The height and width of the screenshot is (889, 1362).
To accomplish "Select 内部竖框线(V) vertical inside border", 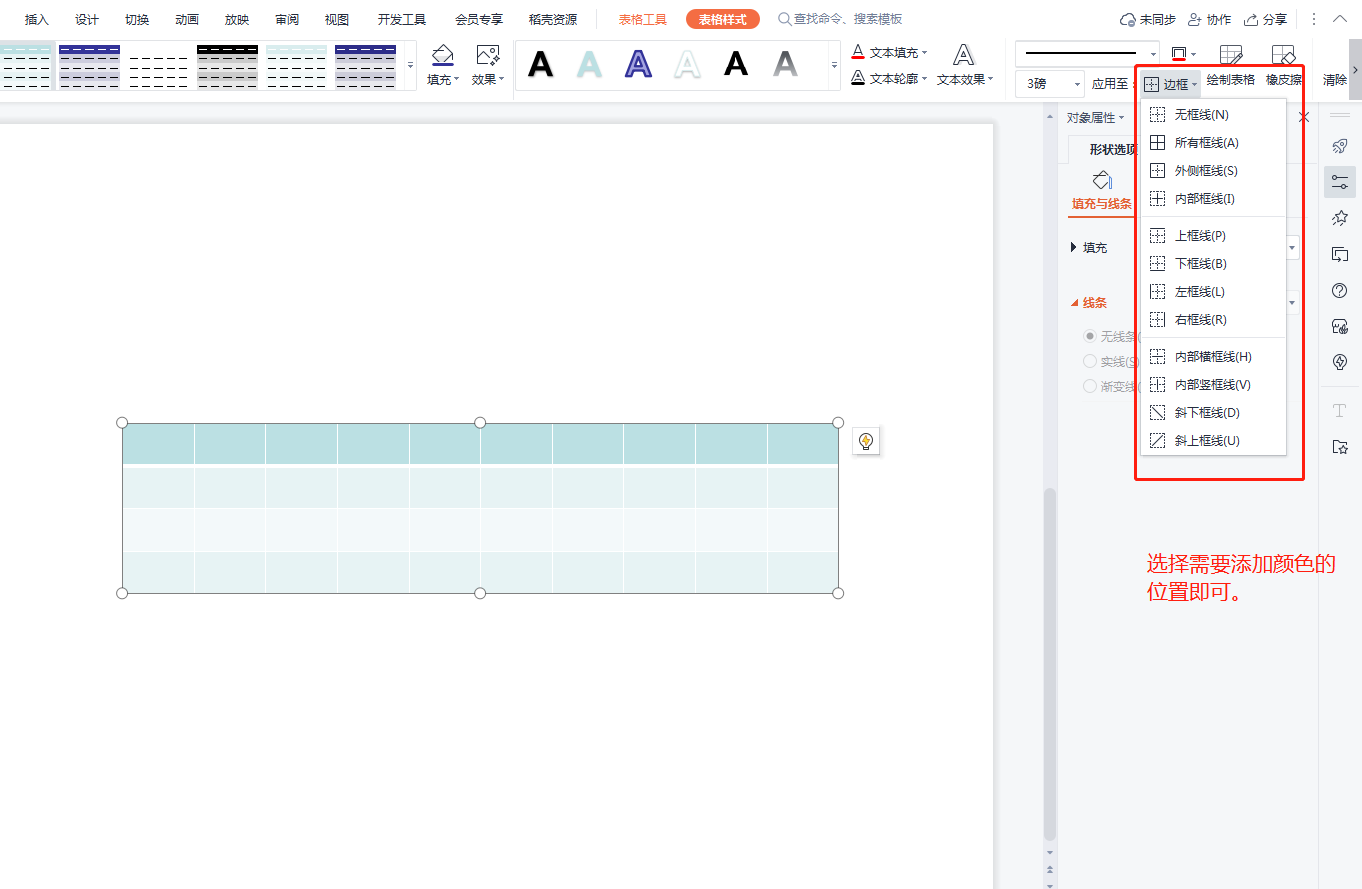I will coord(1213,385).
